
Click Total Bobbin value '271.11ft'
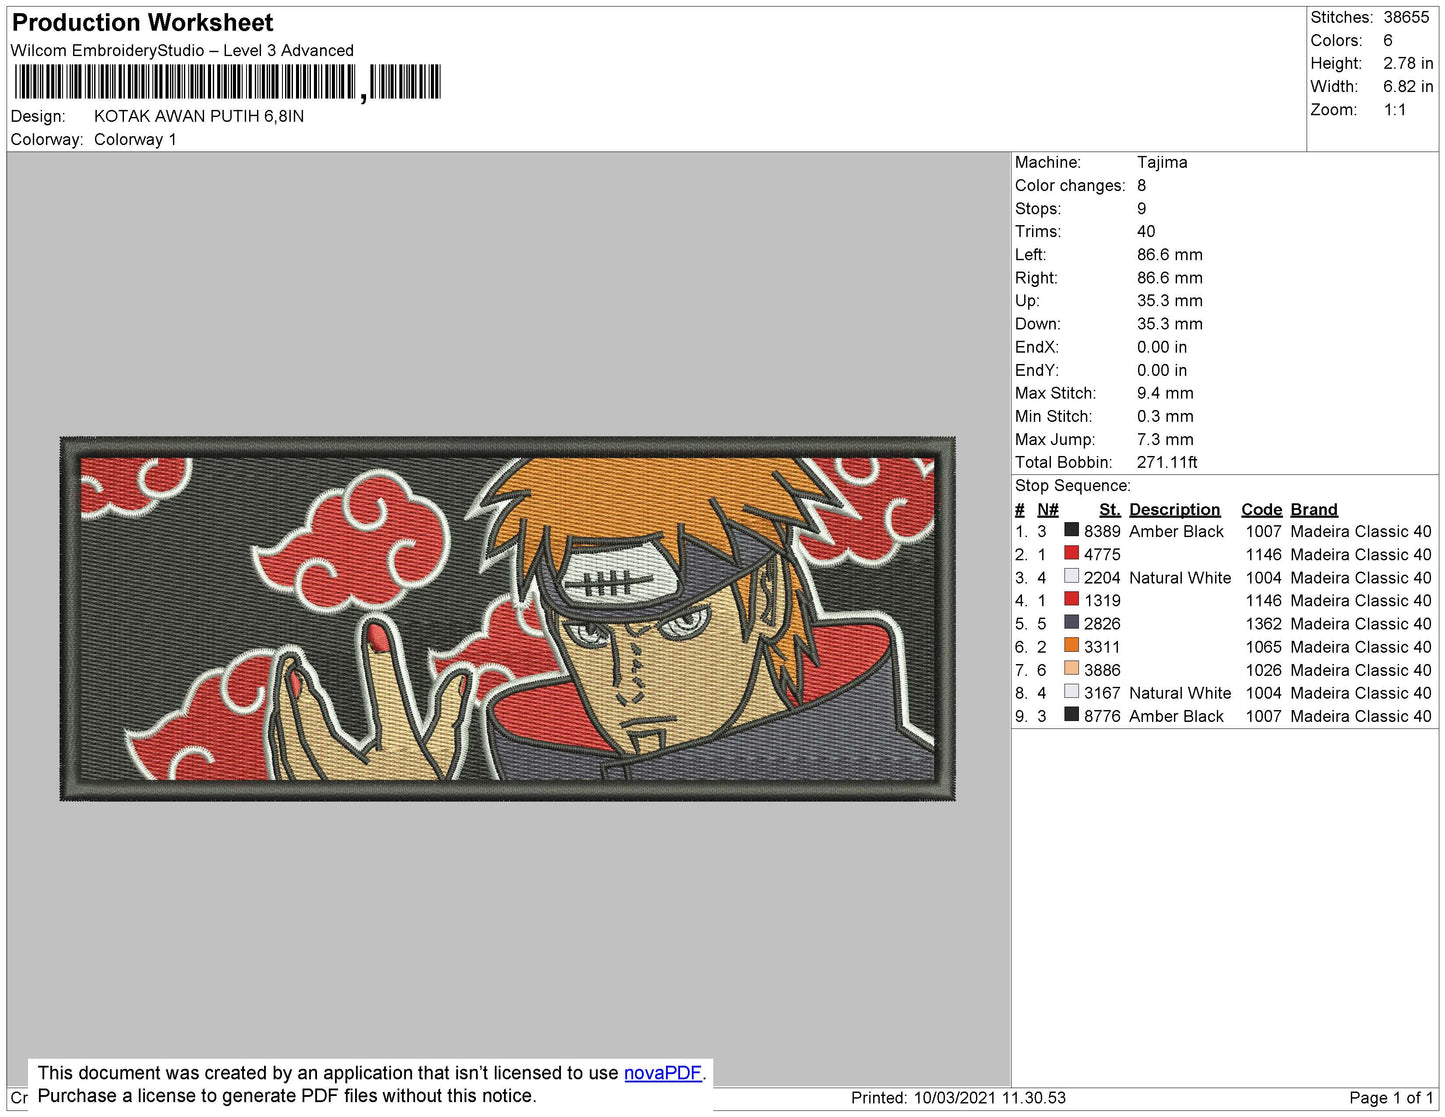click(x=1167, y=462)
